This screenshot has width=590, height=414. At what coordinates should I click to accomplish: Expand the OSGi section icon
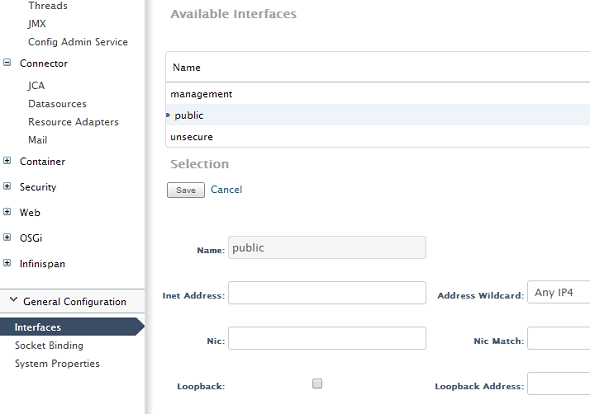click(x=7, y=237)
